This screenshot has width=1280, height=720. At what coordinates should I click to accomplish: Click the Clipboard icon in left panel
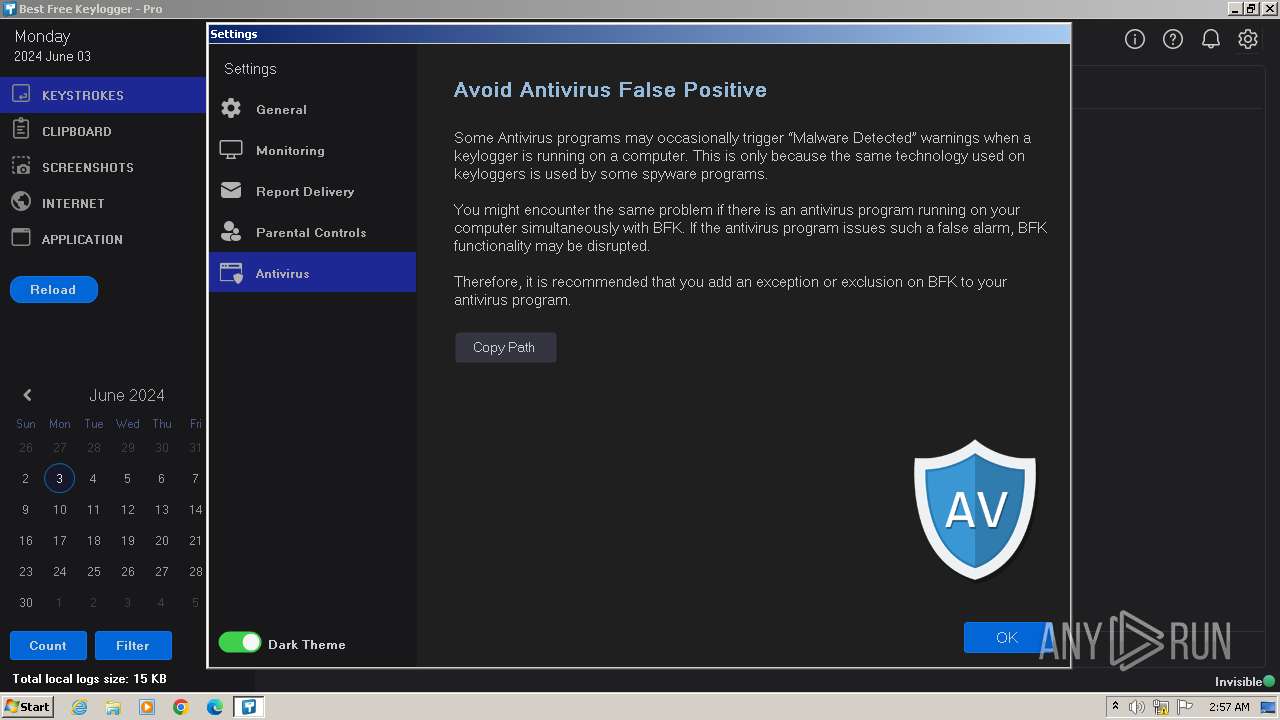(21, 130)
